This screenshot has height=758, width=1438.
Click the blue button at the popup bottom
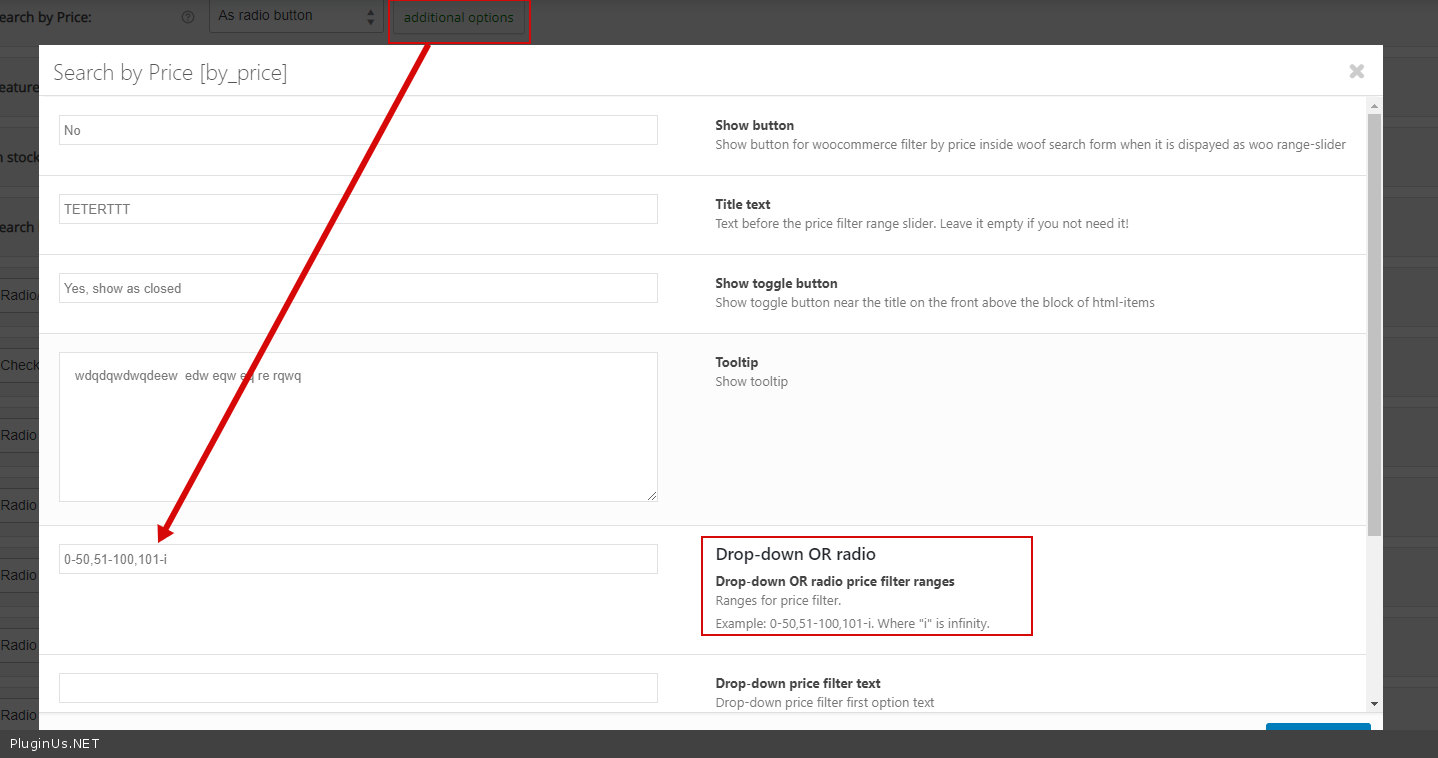[x=1317, y=727]
